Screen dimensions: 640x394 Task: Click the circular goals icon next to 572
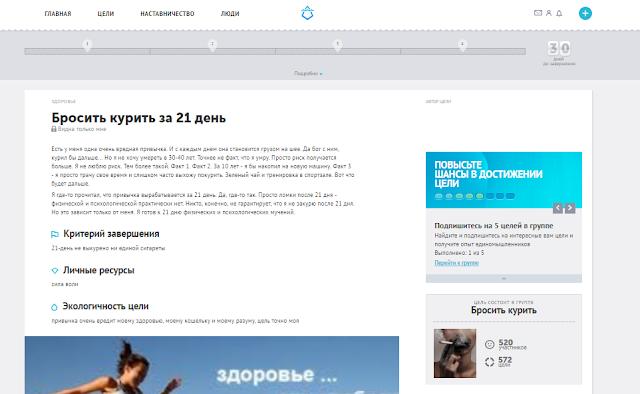489,362
